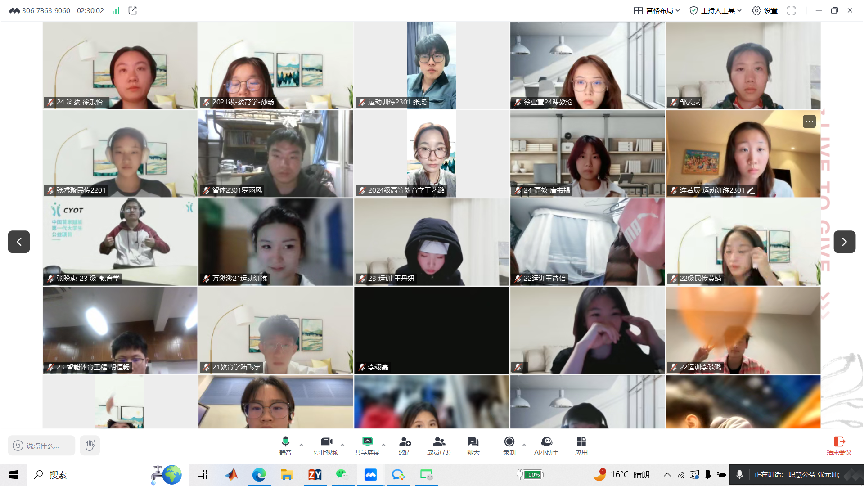Expand the arrow next to microphone button
Screen dimensions: 864x486
coord(302,444)
